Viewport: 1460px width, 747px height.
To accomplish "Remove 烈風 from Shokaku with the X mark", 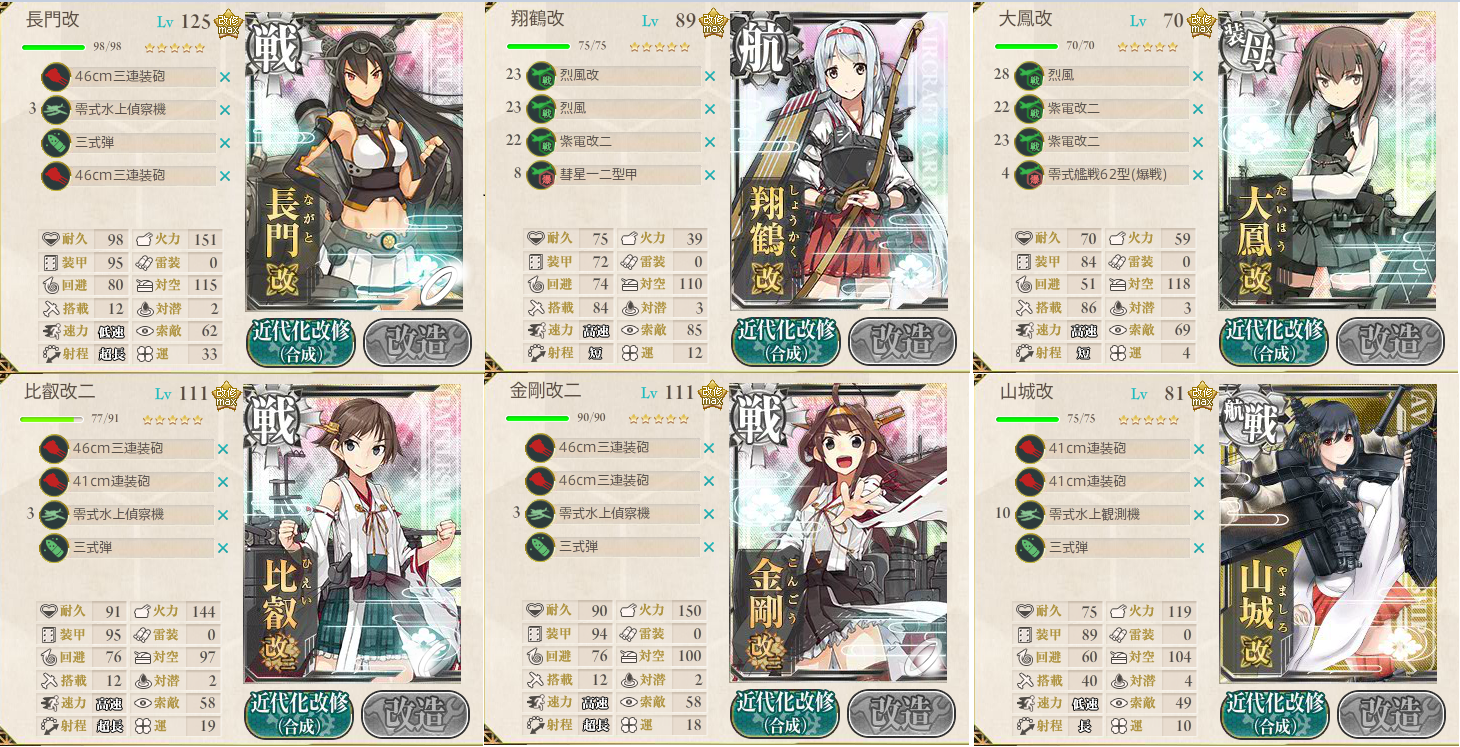I will [710, 109].
